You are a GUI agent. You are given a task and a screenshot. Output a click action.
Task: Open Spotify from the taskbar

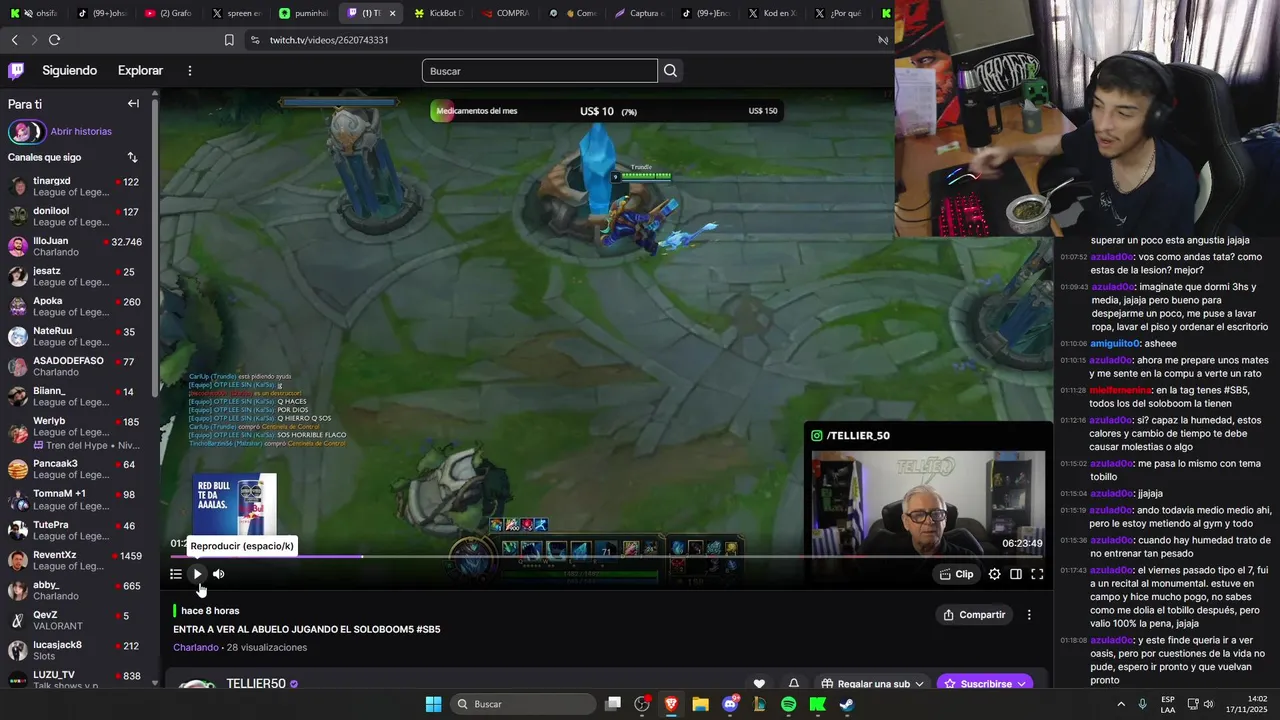pyautogui.click(x=788, y=704)
